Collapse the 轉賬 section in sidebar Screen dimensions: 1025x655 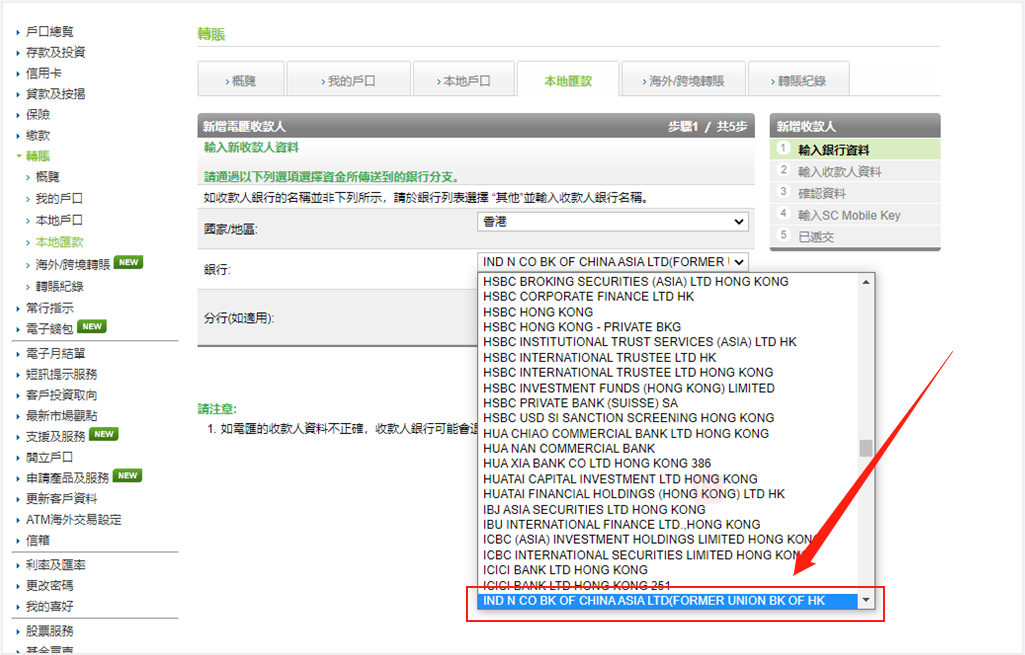point(19,156)
